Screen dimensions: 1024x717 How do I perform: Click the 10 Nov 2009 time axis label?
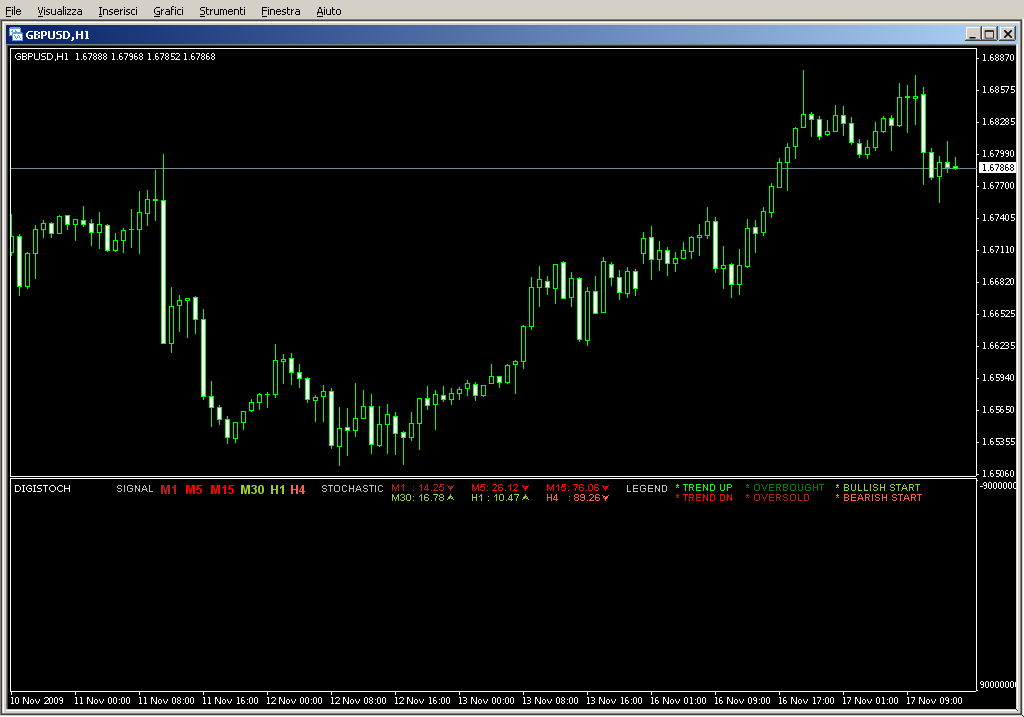(37, 701)
